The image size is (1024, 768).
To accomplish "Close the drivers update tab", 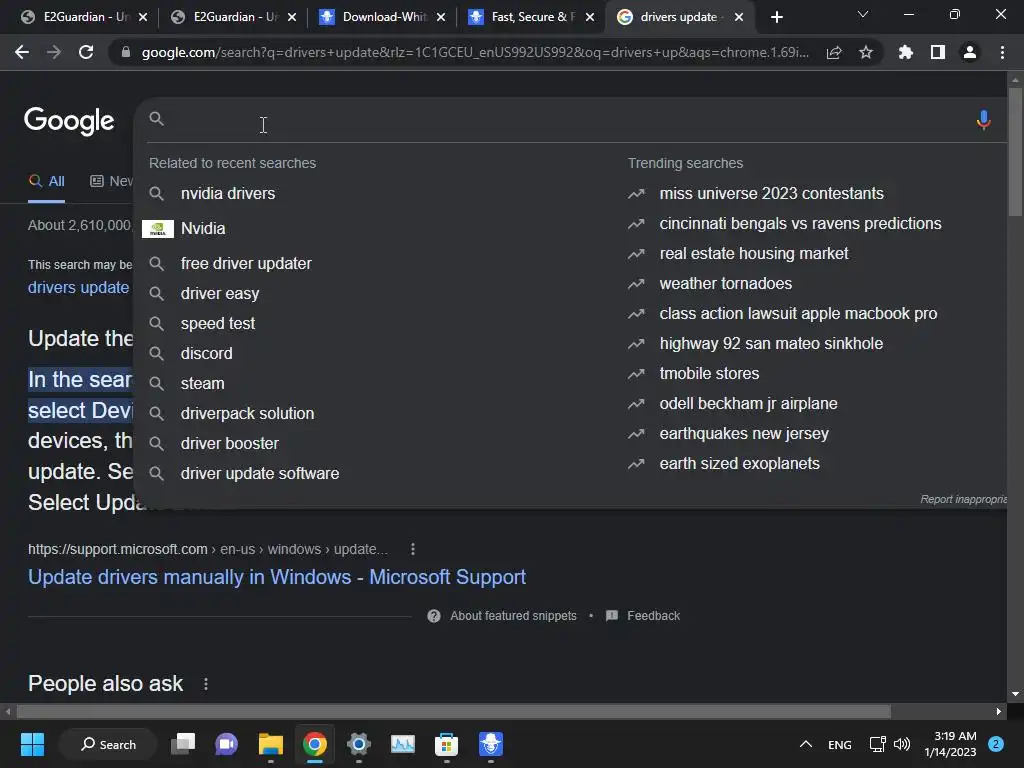I will (739, 17).
